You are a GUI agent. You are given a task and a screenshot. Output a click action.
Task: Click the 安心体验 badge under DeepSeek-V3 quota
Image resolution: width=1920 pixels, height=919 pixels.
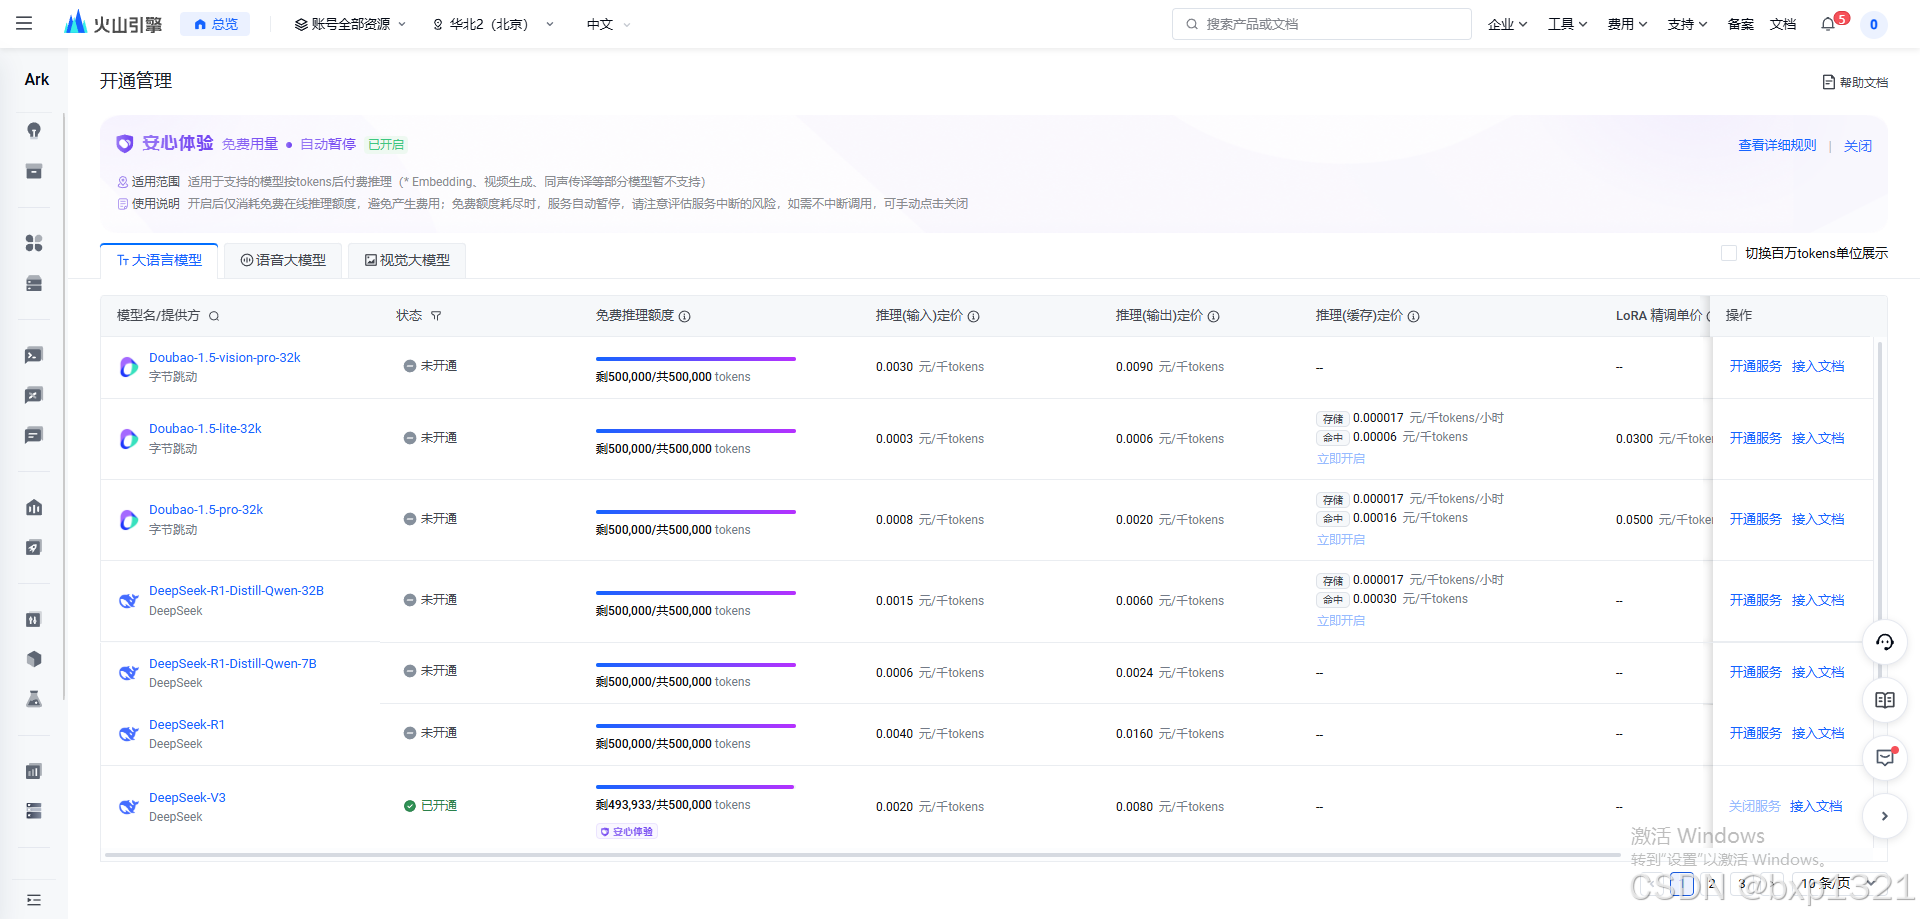(x=626, y=832)
